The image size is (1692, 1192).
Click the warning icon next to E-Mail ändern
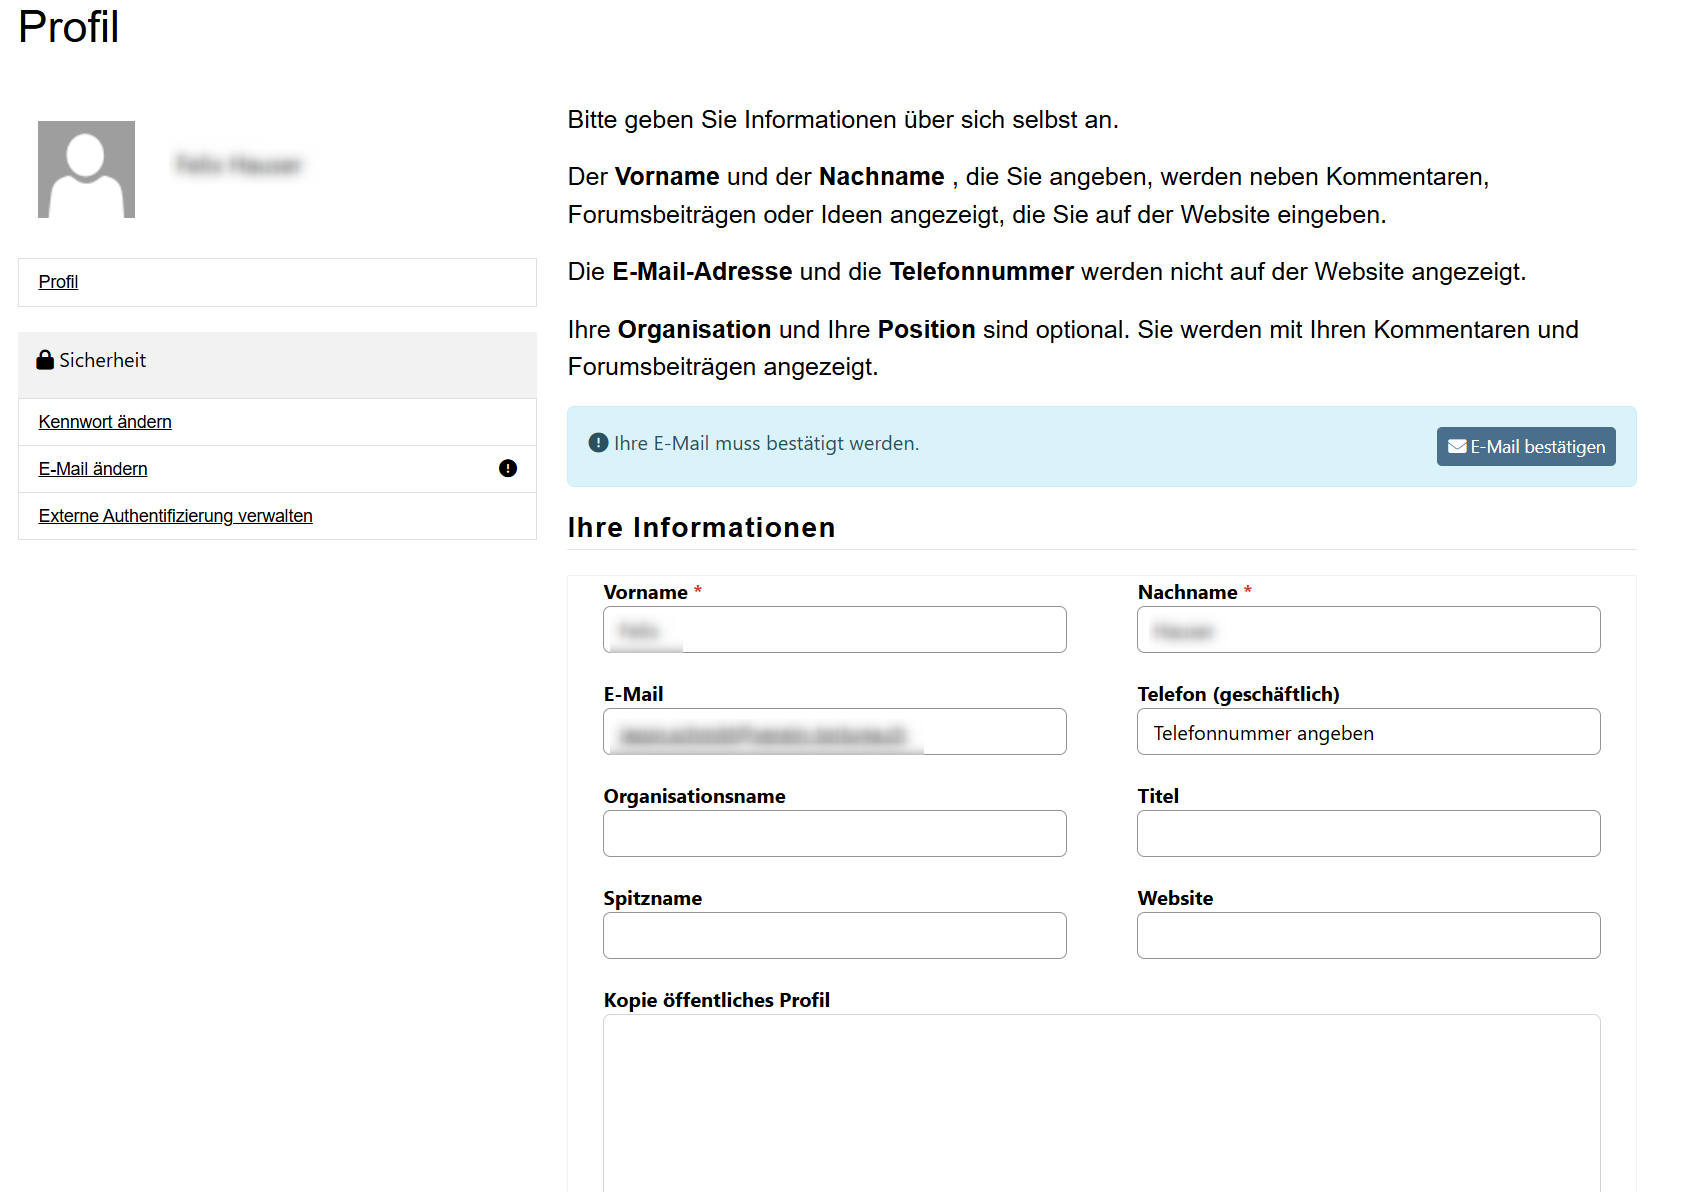tap(507, 468)
